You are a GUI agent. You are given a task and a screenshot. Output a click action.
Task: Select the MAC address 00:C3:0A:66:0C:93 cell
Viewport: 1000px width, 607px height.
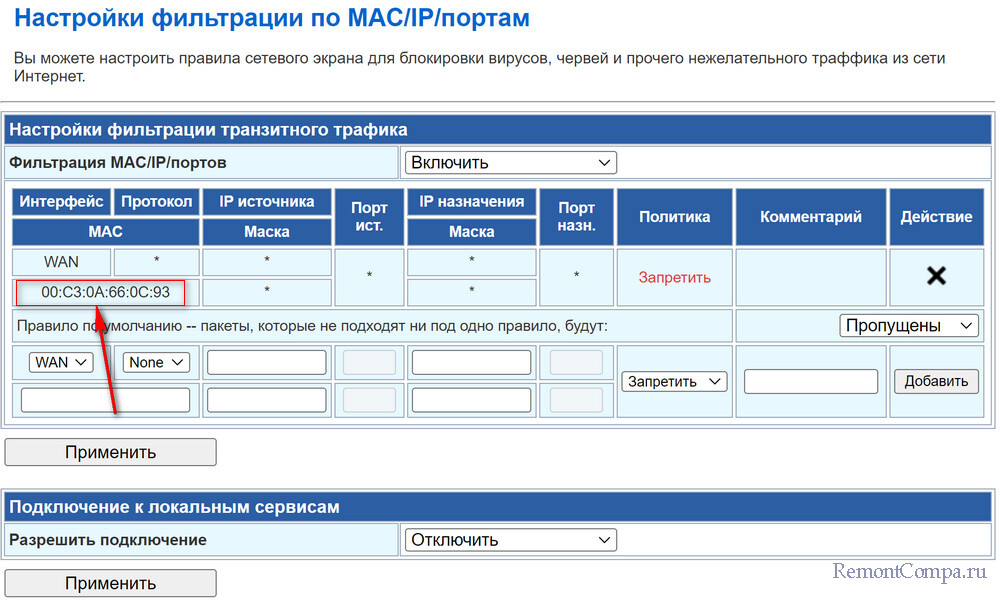tap(105, 293)
